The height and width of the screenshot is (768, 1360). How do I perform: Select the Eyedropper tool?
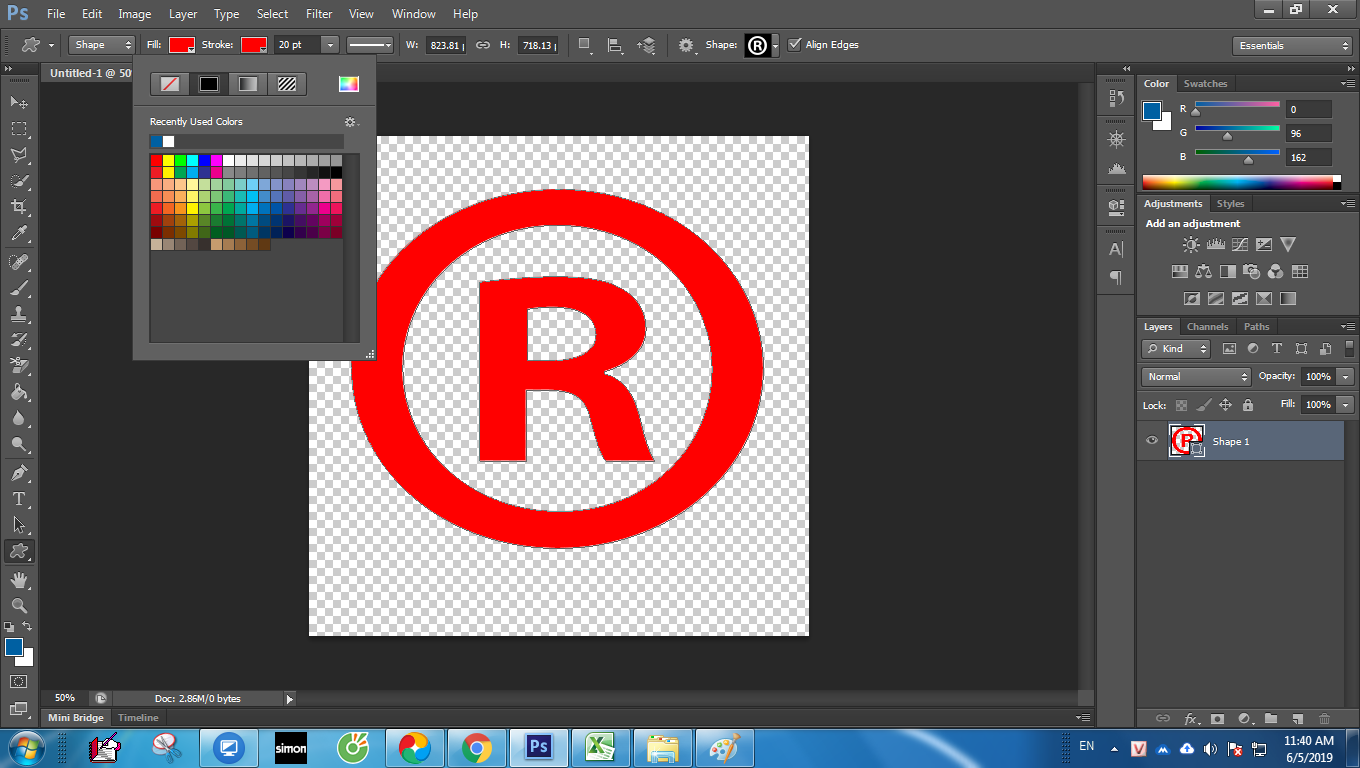pos(19,234)
